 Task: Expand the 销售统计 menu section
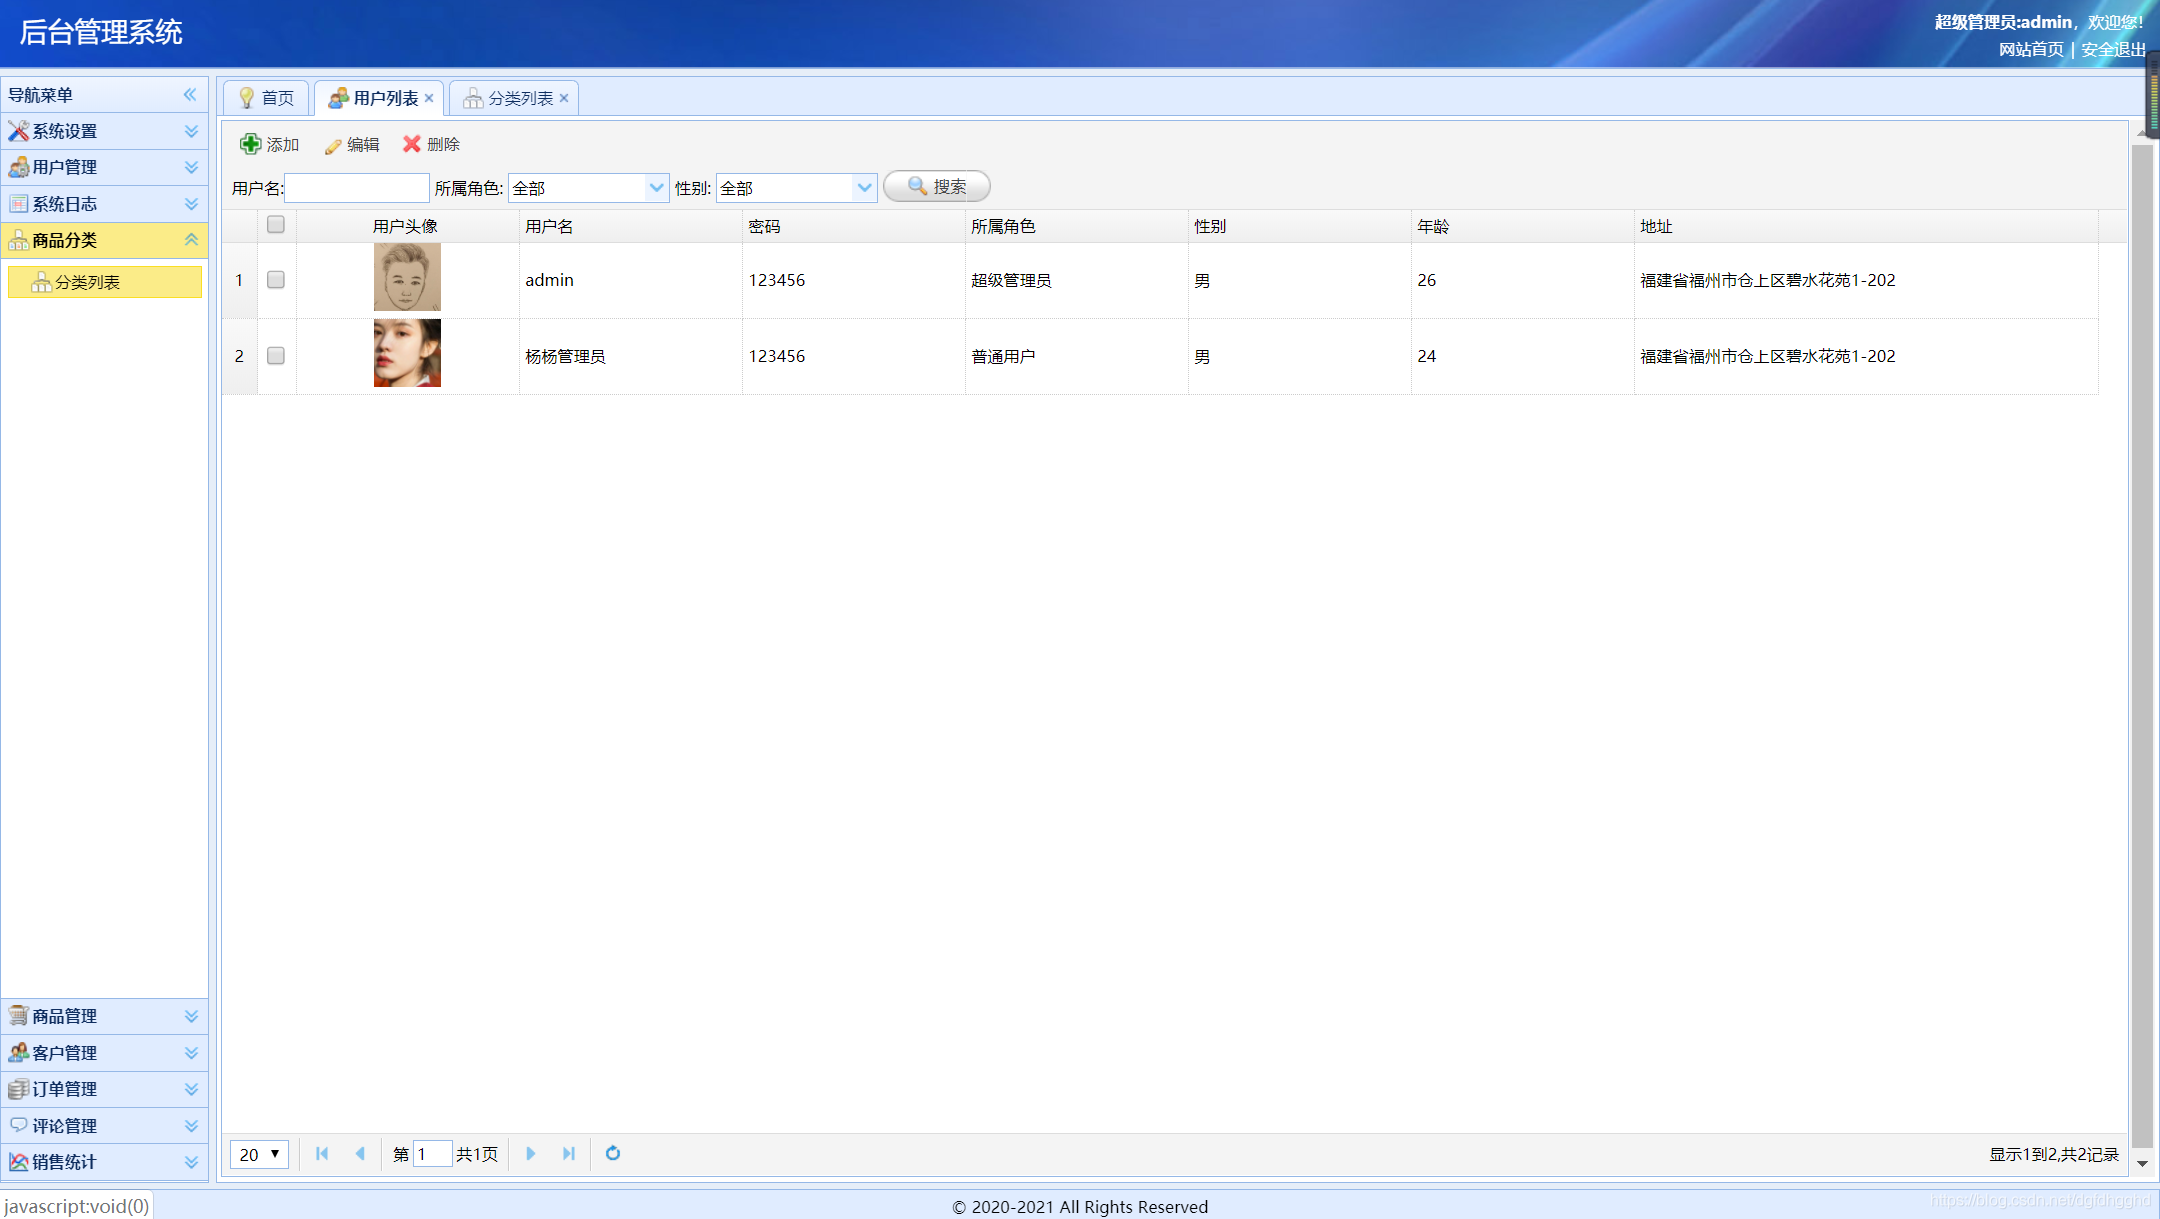pos(104,1162)
